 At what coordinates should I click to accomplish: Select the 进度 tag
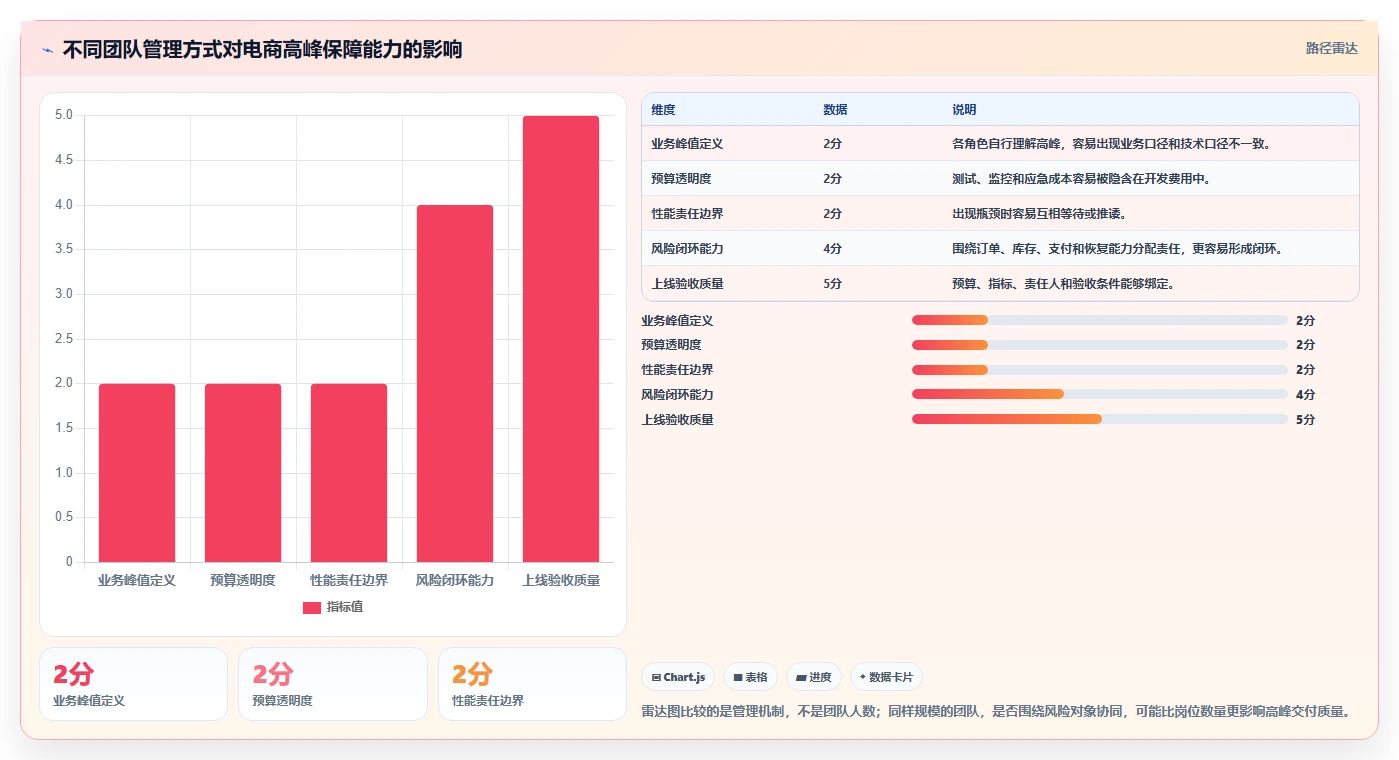pyautogui.click(x=814, y=677)
